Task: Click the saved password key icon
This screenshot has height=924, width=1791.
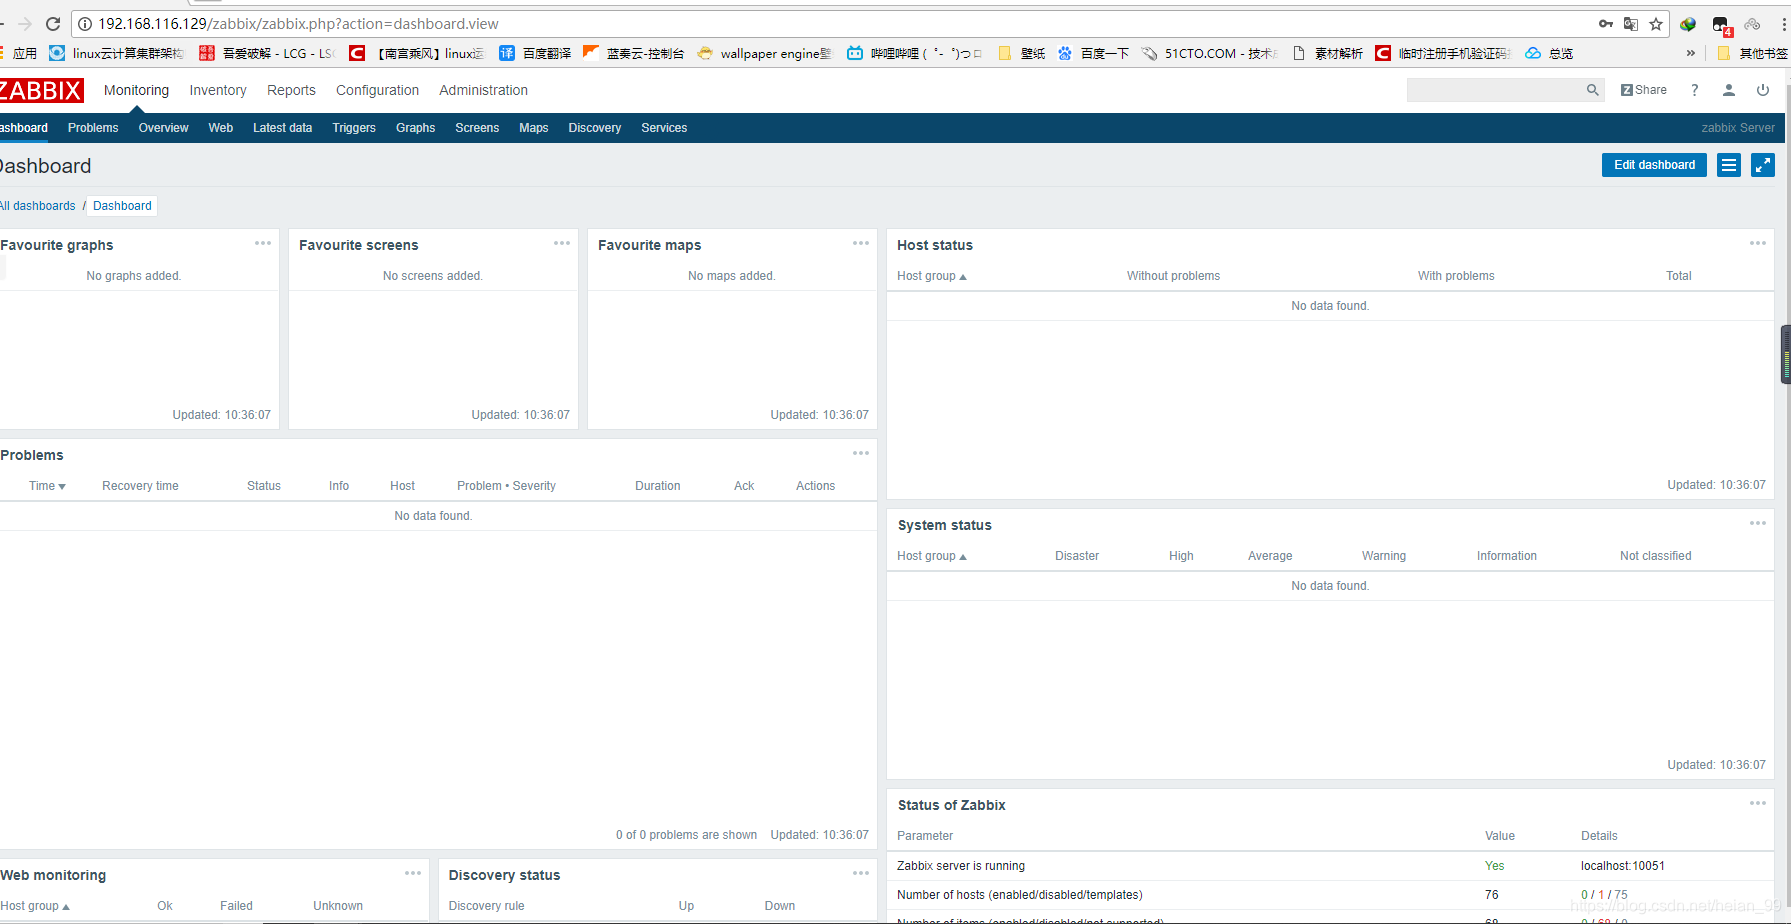Action: click(1606, 24)
